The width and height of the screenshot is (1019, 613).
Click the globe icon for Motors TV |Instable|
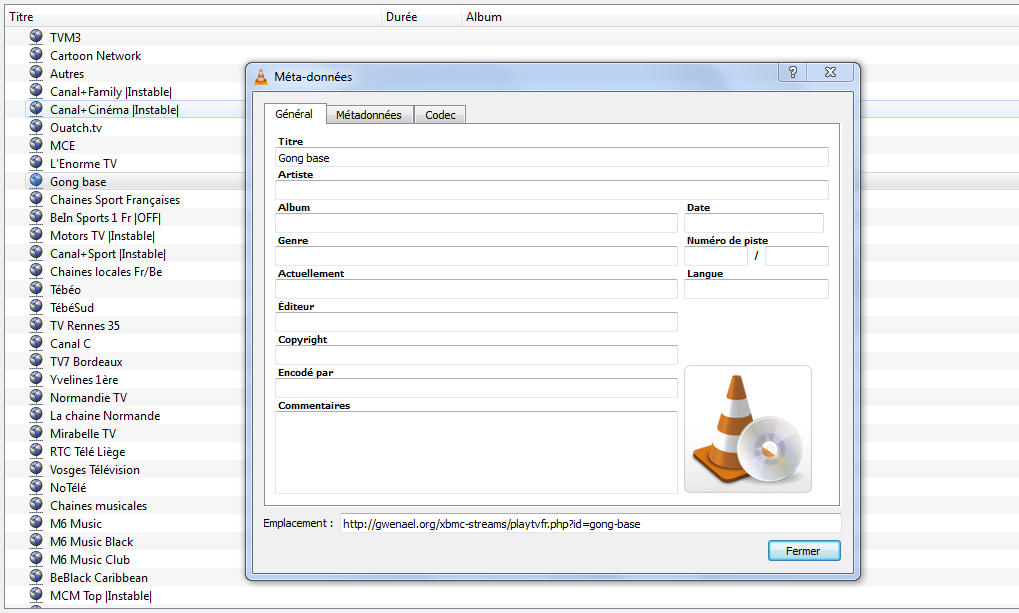(36, 235)
